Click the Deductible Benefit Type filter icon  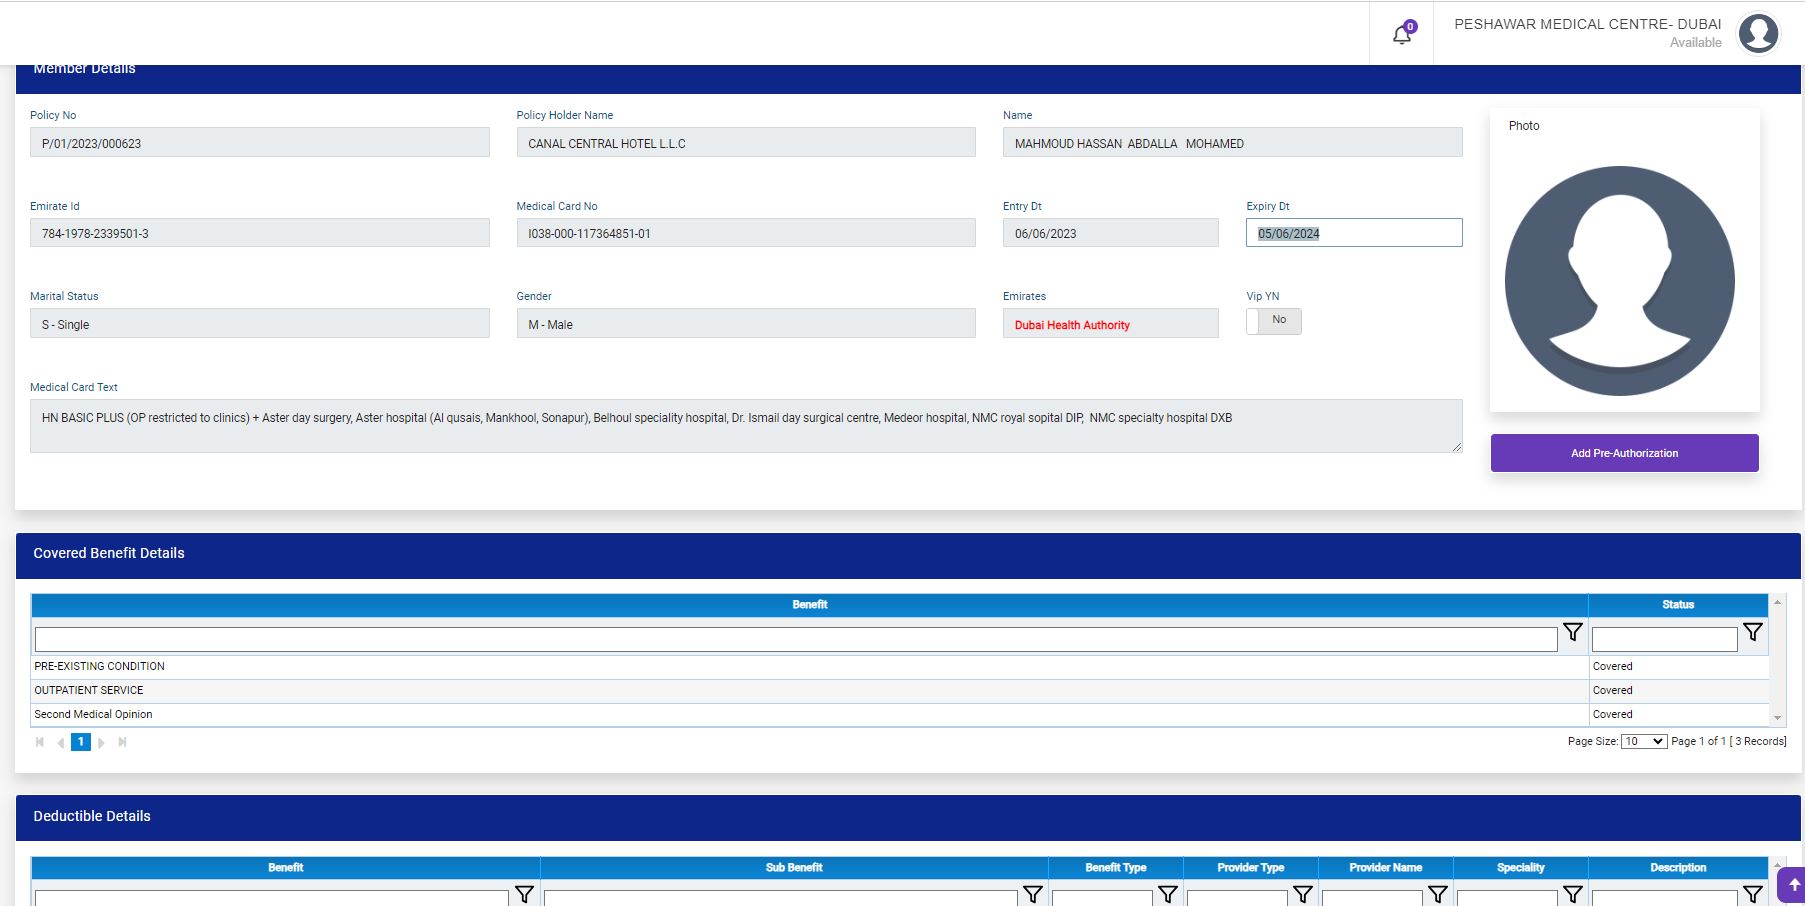[x=1167, y=894]
